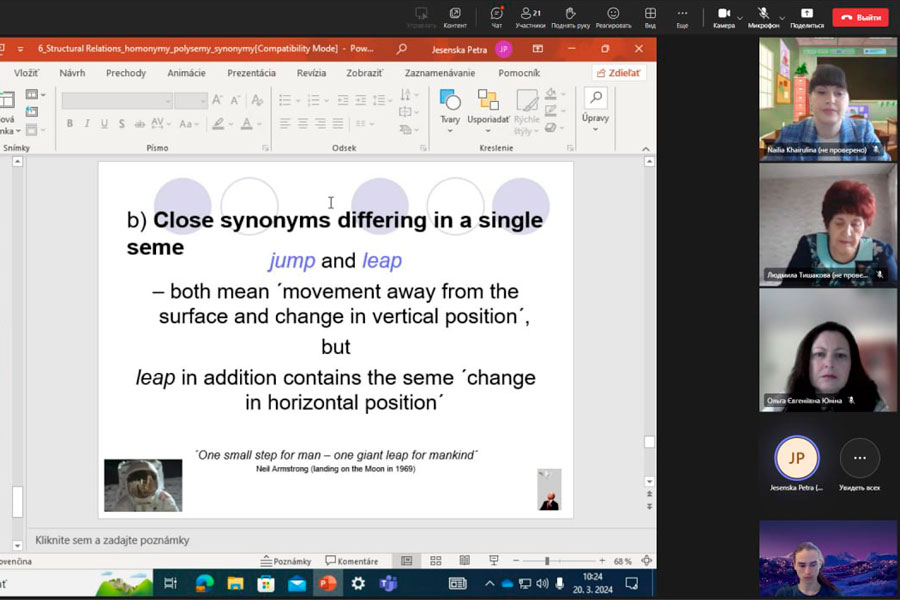Click the Zdieľať share button in PowerPoint

point(619,73)
